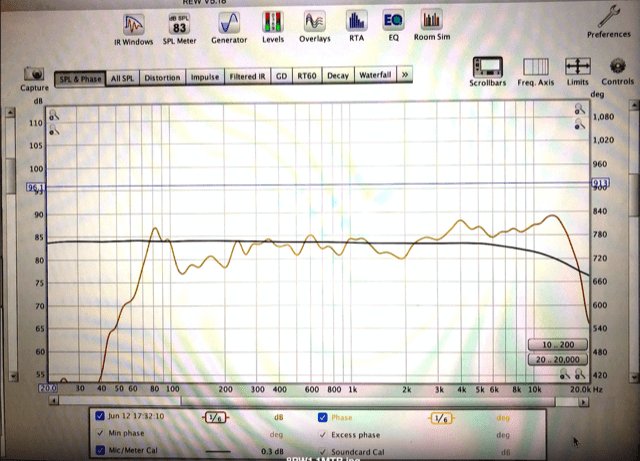Switch to the All SPL tab

(x=122, y=78)
